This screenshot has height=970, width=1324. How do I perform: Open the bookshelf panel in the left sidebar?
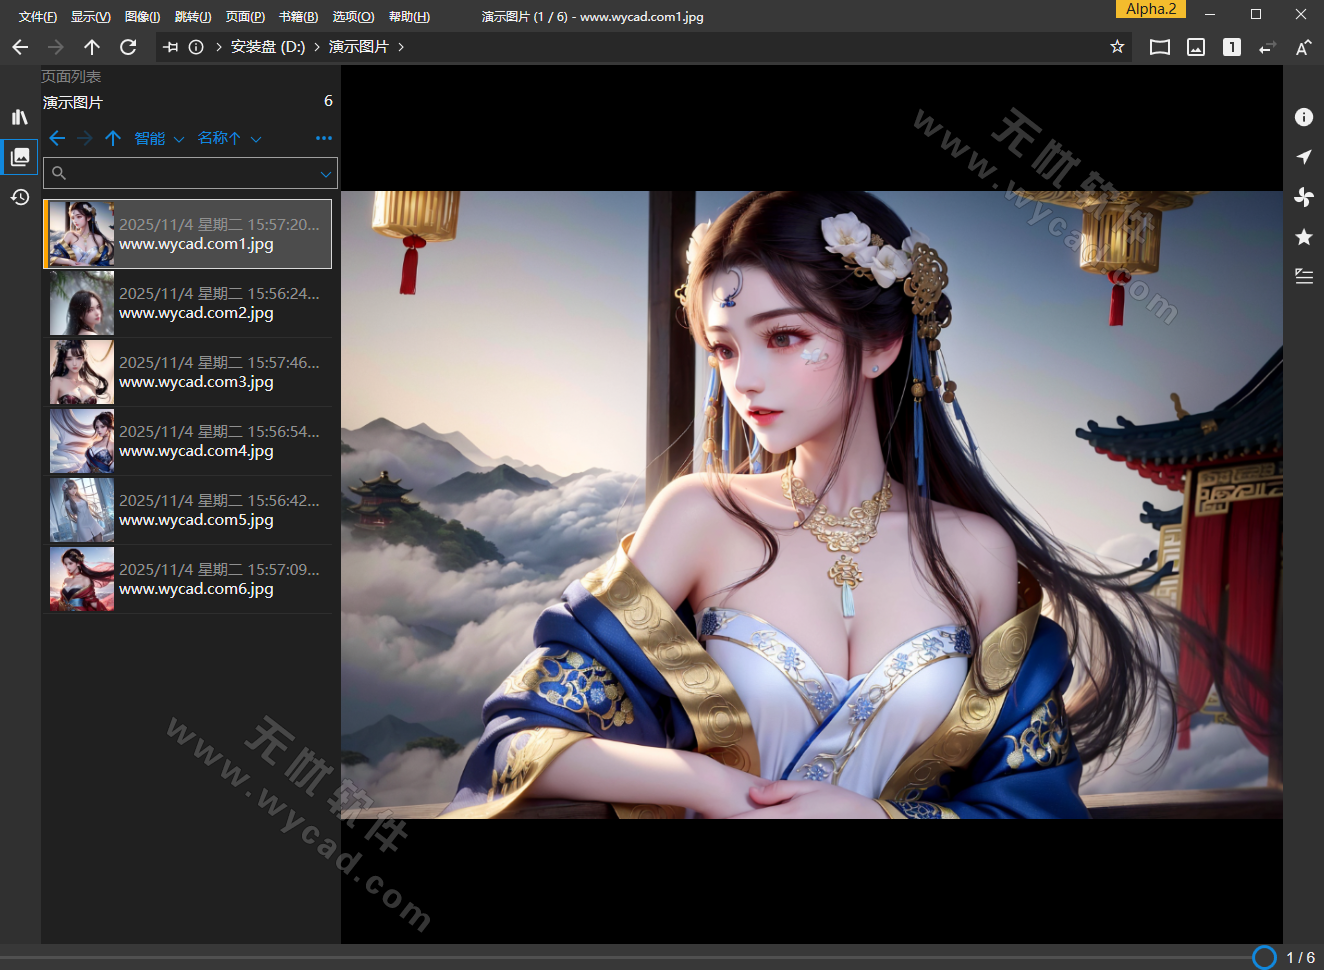[19, 116]
